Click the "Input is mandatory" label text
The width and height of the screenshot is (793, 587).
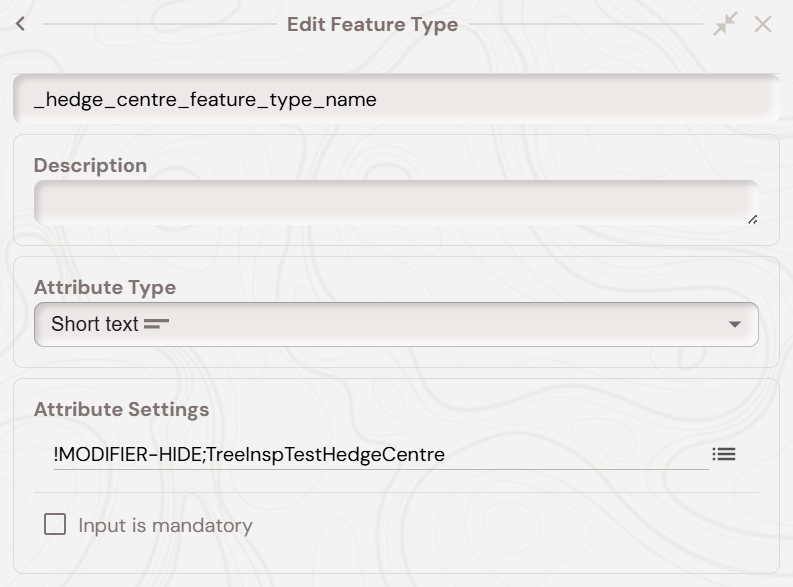tap(165, 525)
